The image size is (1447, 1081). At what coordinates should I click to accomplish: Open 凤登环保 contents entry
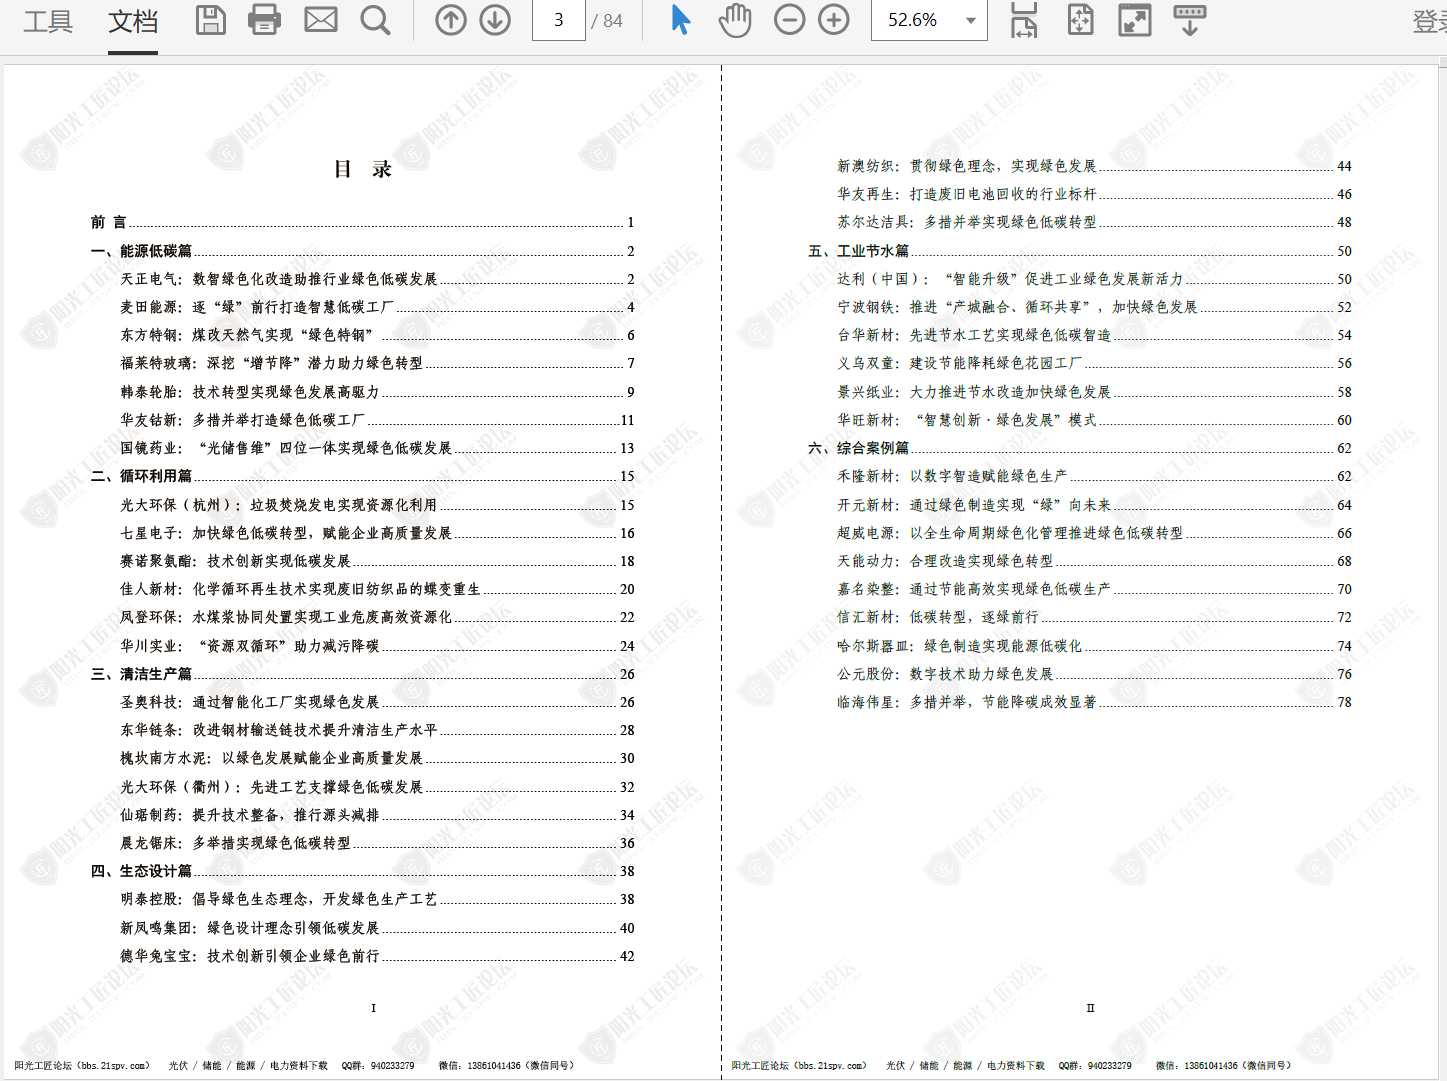377,617
